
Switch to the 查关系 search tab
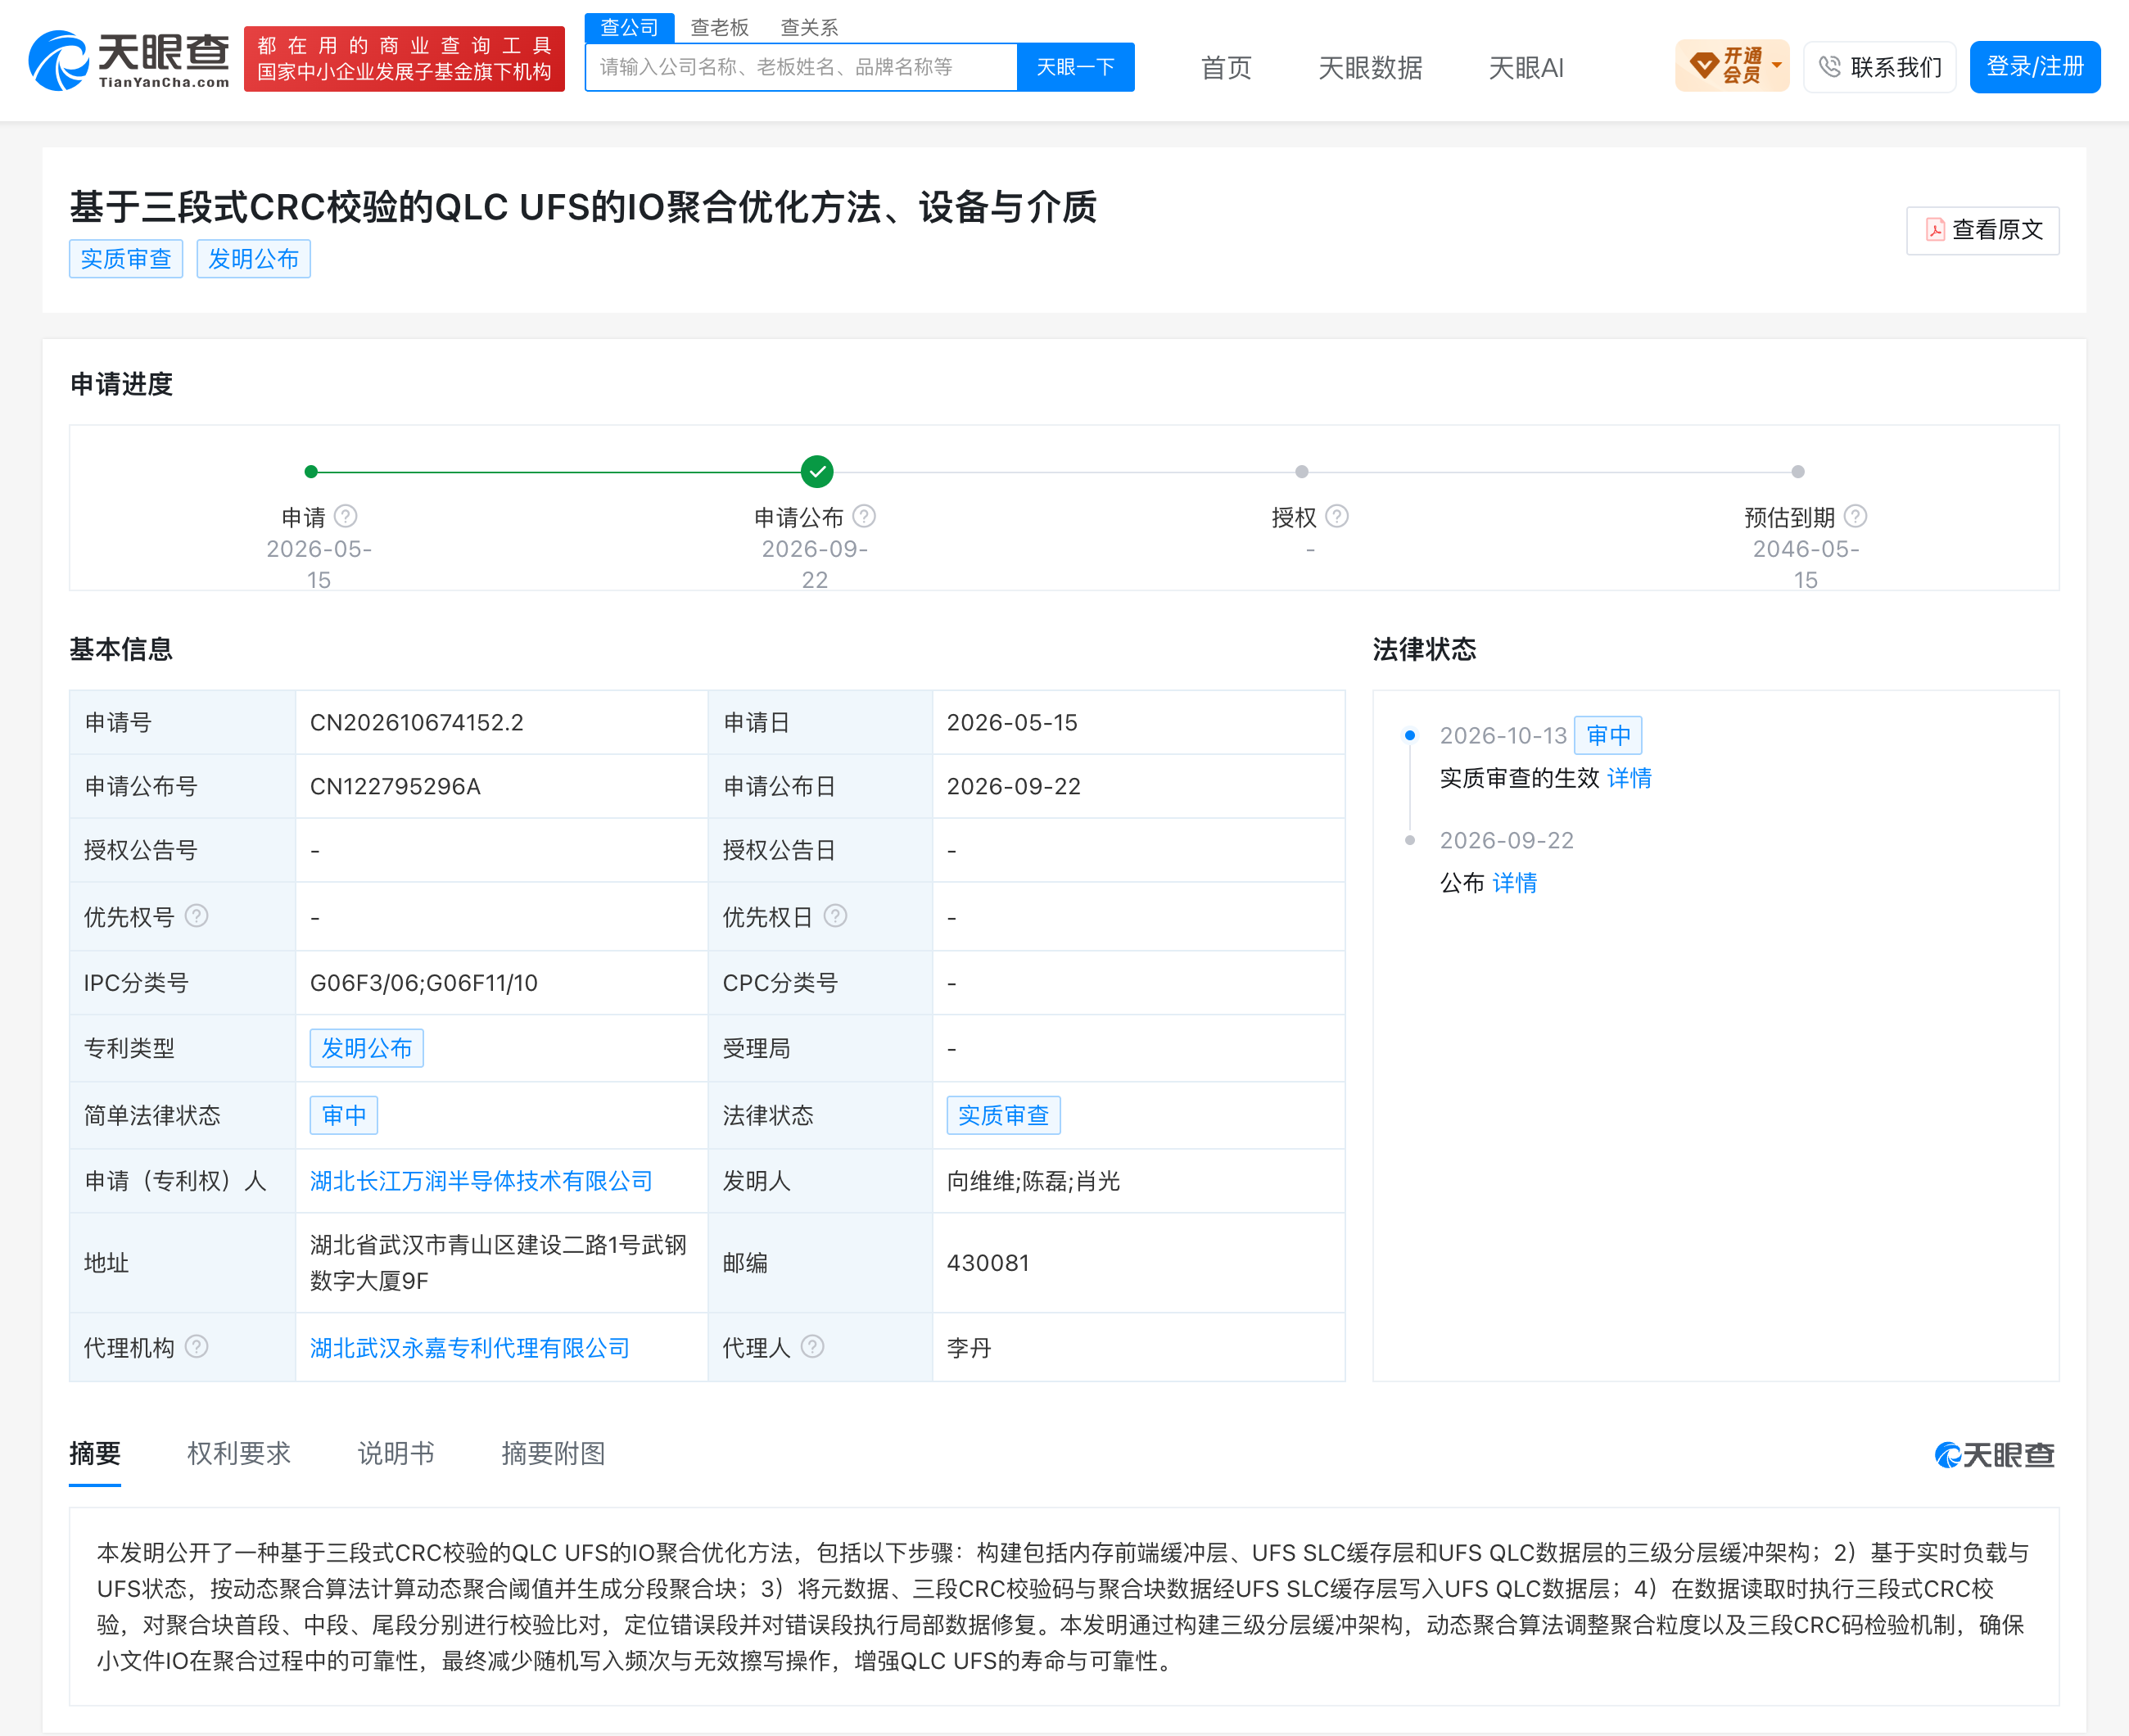tap(809, 27)
